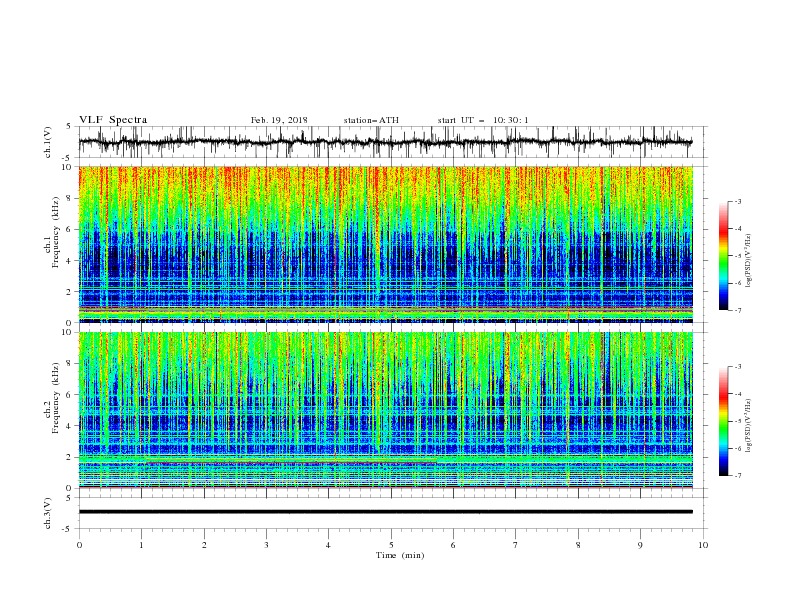
Task: Select the "start UT = 10:30:1" header text
Action: point(483,120)
